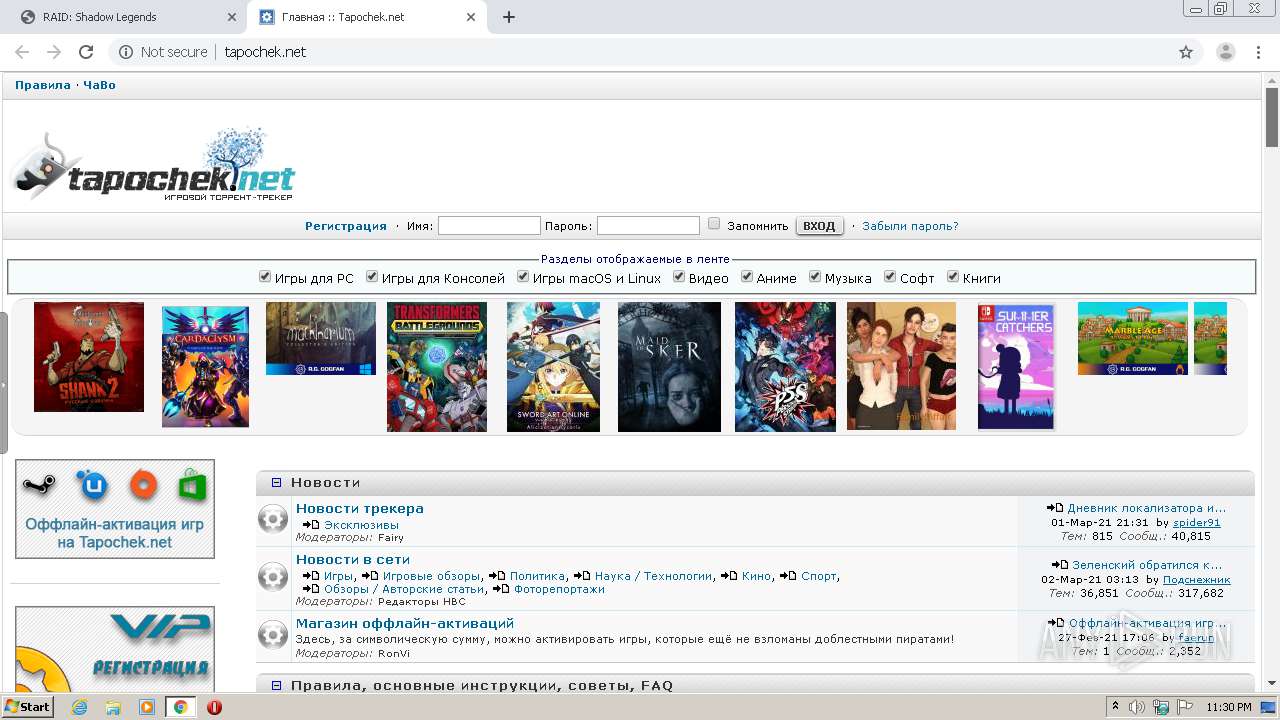Click the red Opera-style taskbar icon
The width and height of the screenshot is (1280, 720).
(x=214, y=707)
